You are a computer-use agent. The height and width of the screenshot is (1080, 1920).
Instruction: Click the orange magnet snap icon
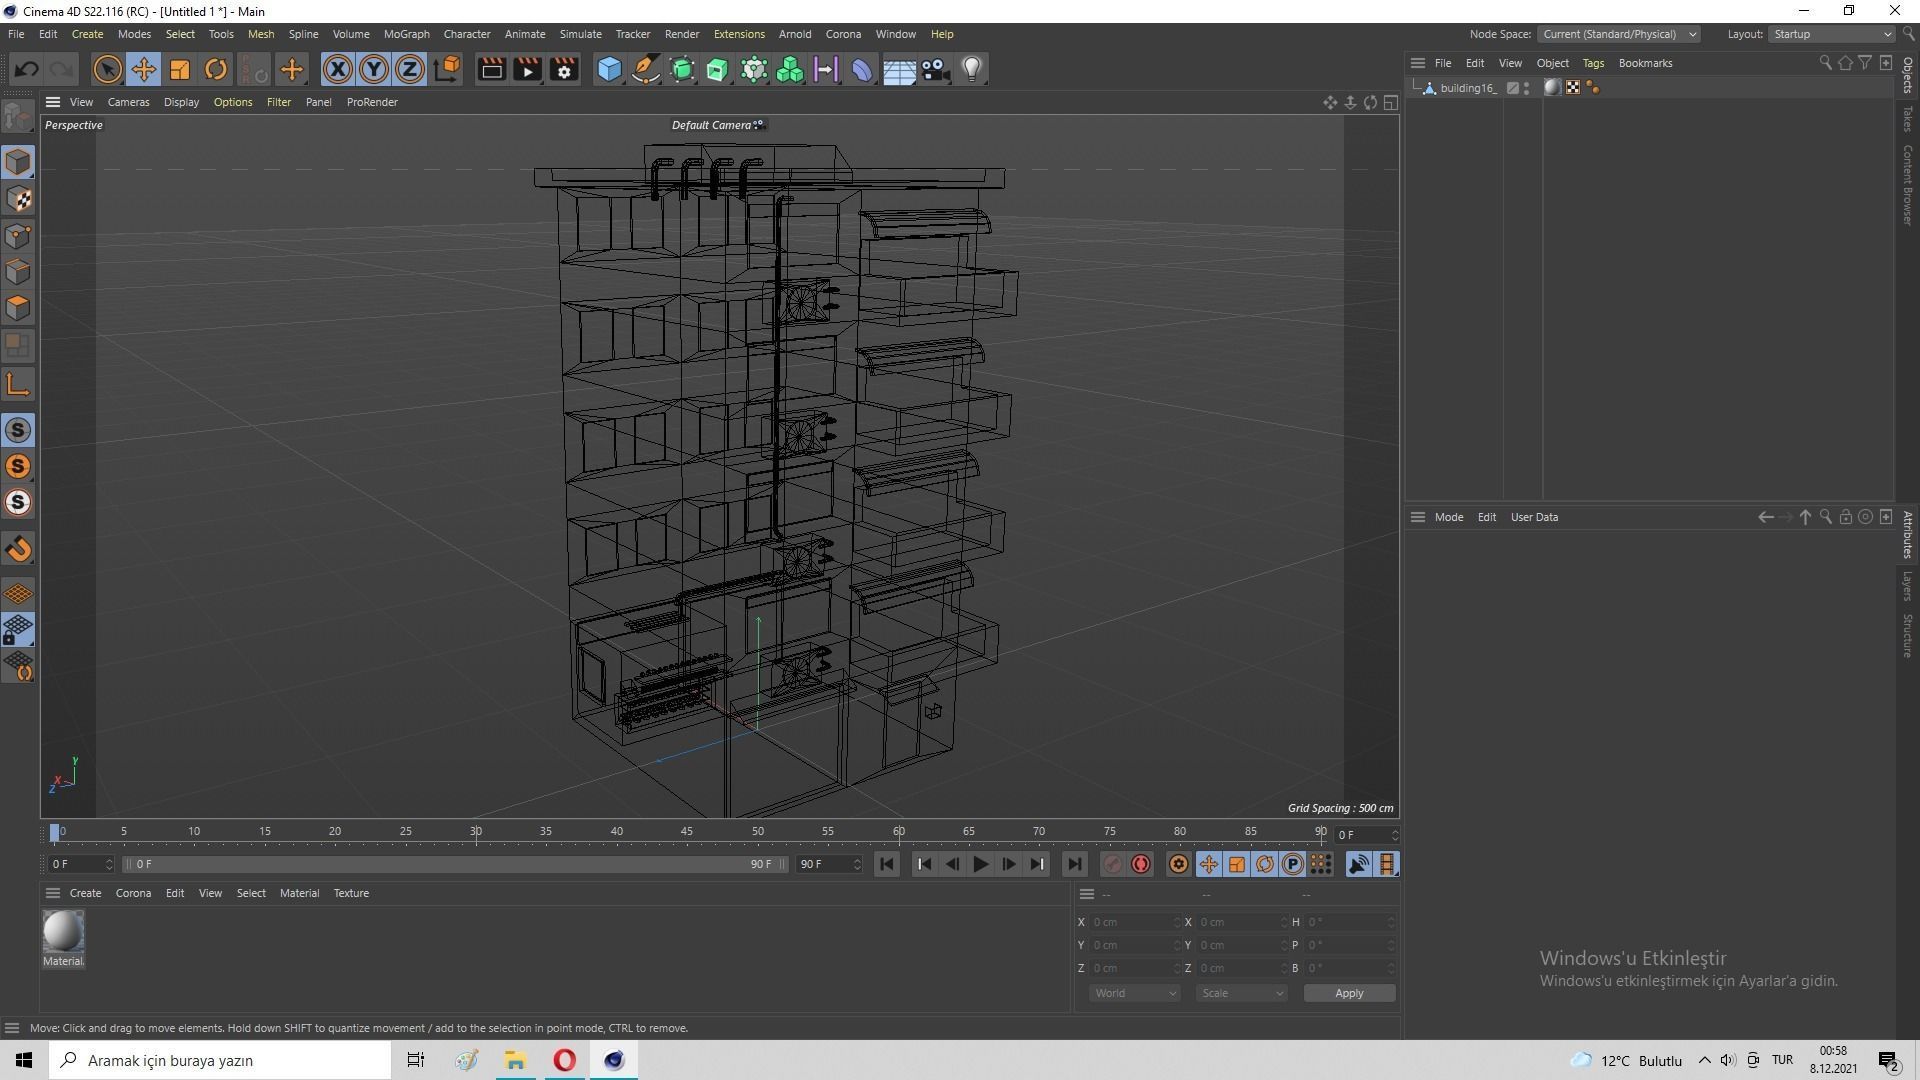tap(18, 549)
